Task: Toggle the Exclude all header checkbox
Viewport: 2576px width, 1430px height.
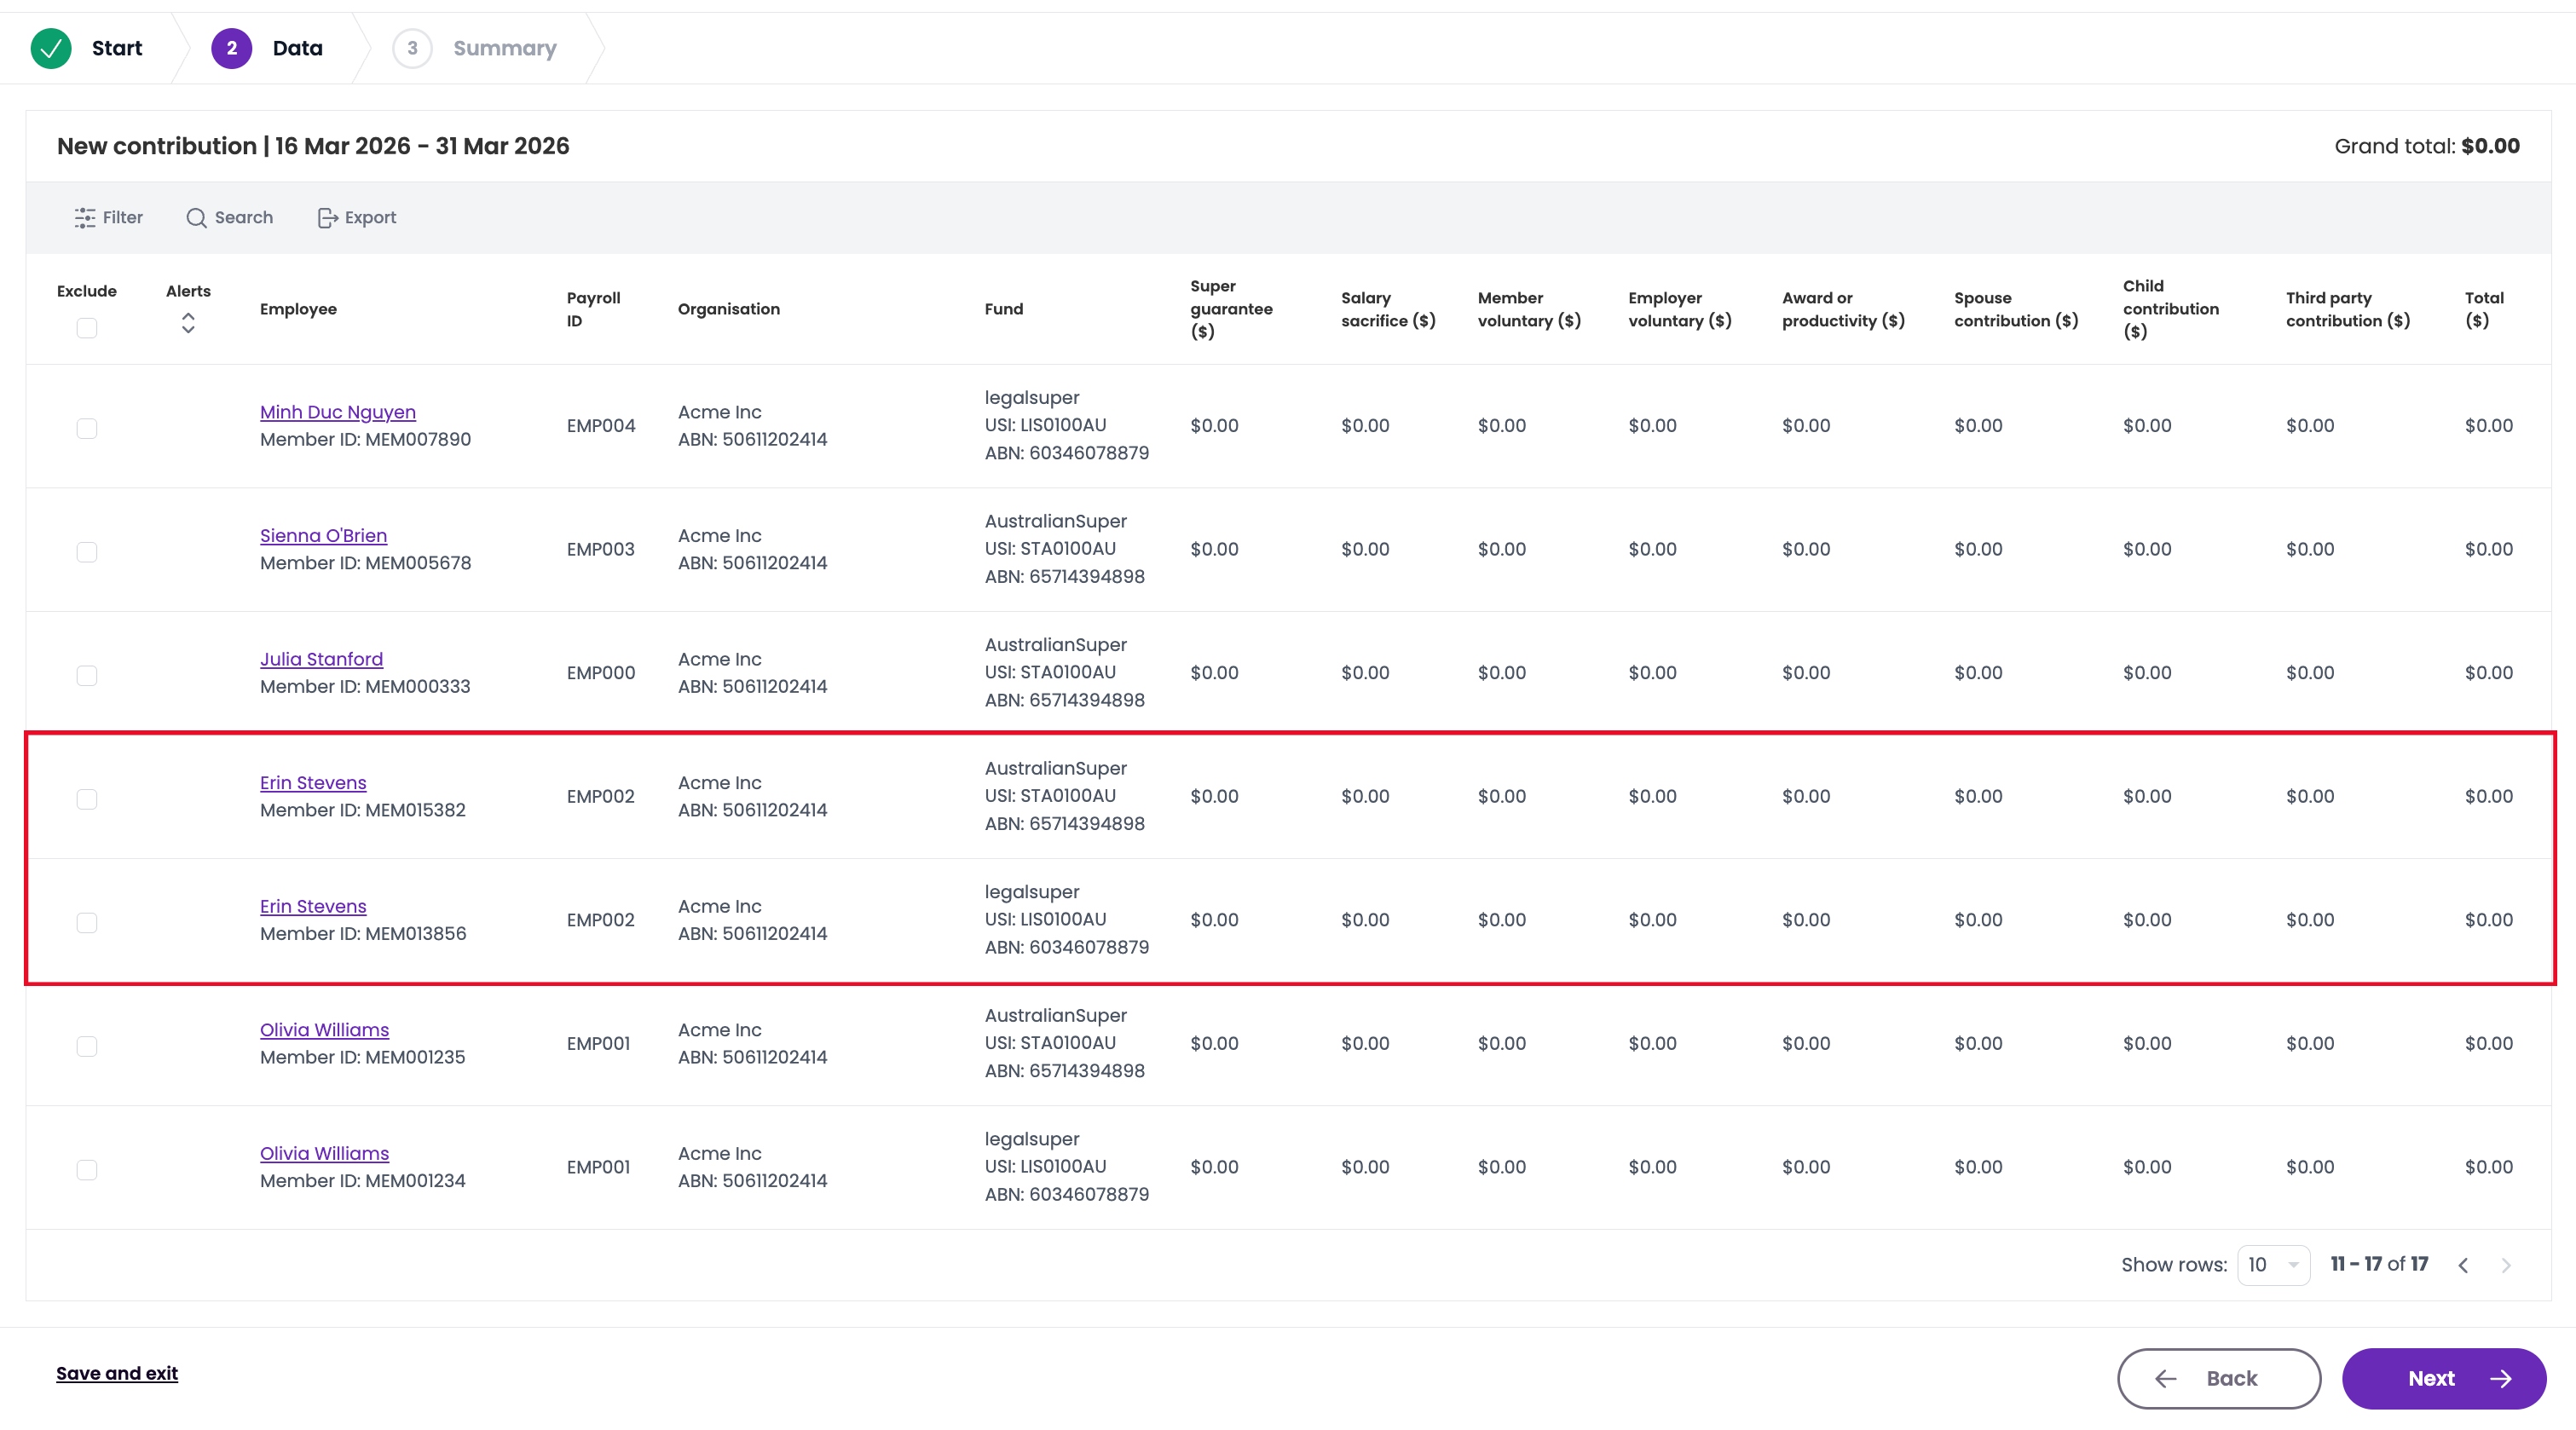Action: tap(87, 328)
